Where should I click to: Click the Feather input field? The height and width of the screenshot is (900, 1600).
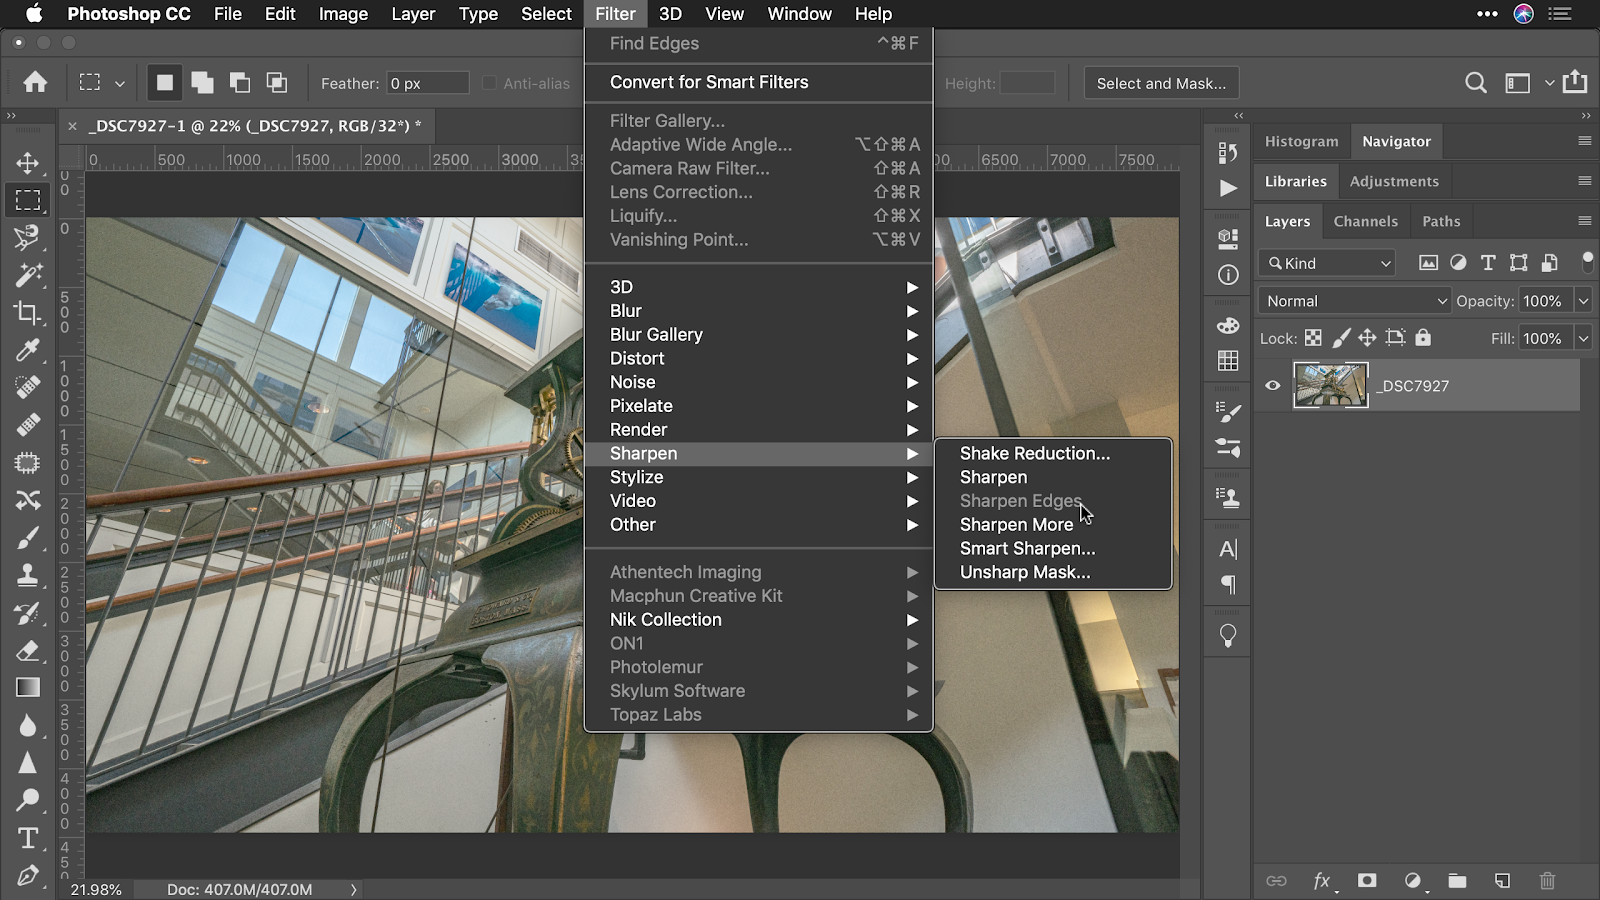coord(428,83)
